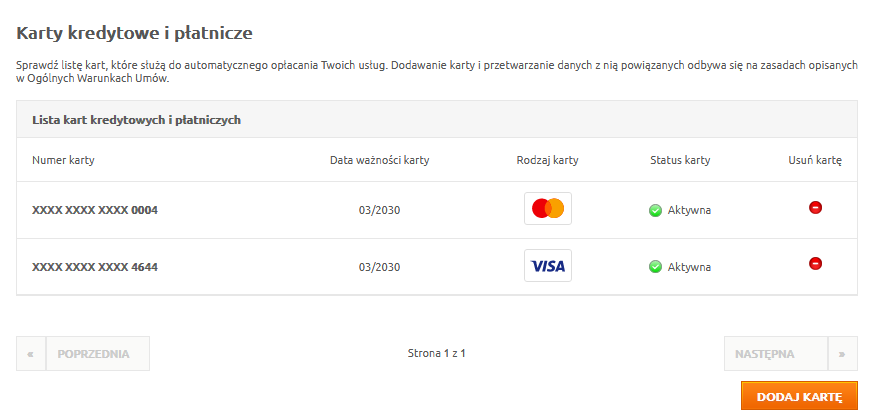Select card number XXXX XXXX XXXX 0004
Screen dimensions: 874x420
pos(95,211)
